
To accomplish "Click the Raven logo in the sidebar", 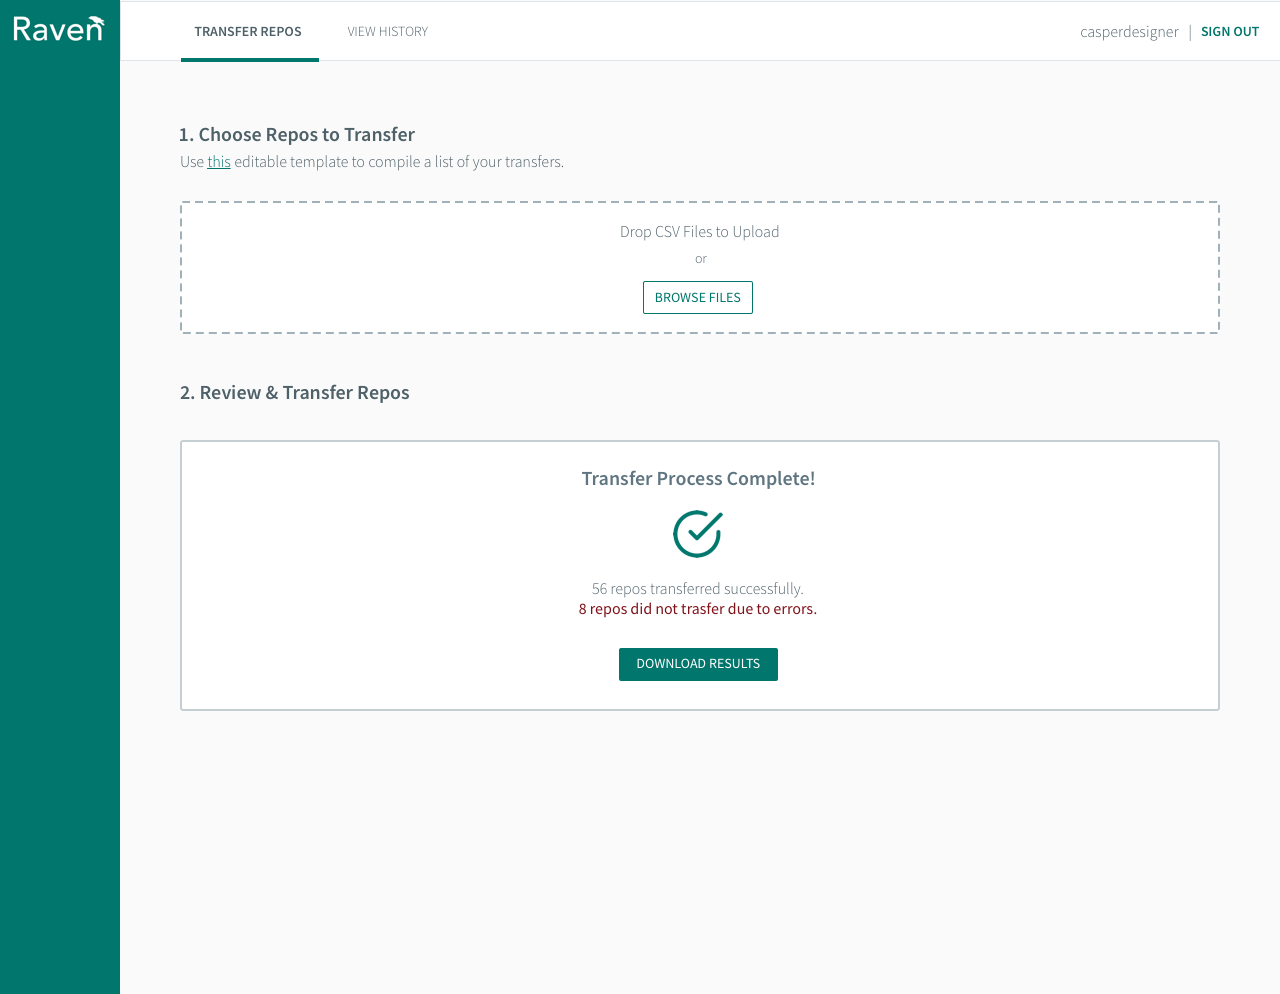I will click(59, 29).
